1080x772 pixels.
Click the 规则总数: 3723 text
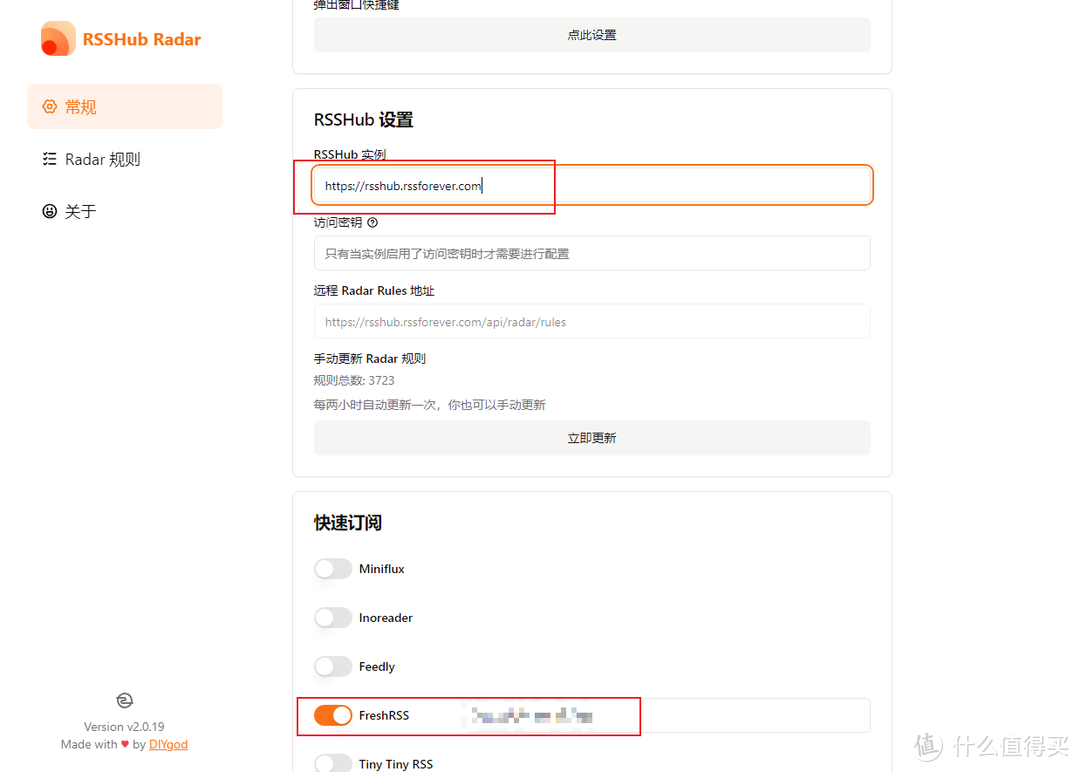pyautogui.click(x=354, y=380)
